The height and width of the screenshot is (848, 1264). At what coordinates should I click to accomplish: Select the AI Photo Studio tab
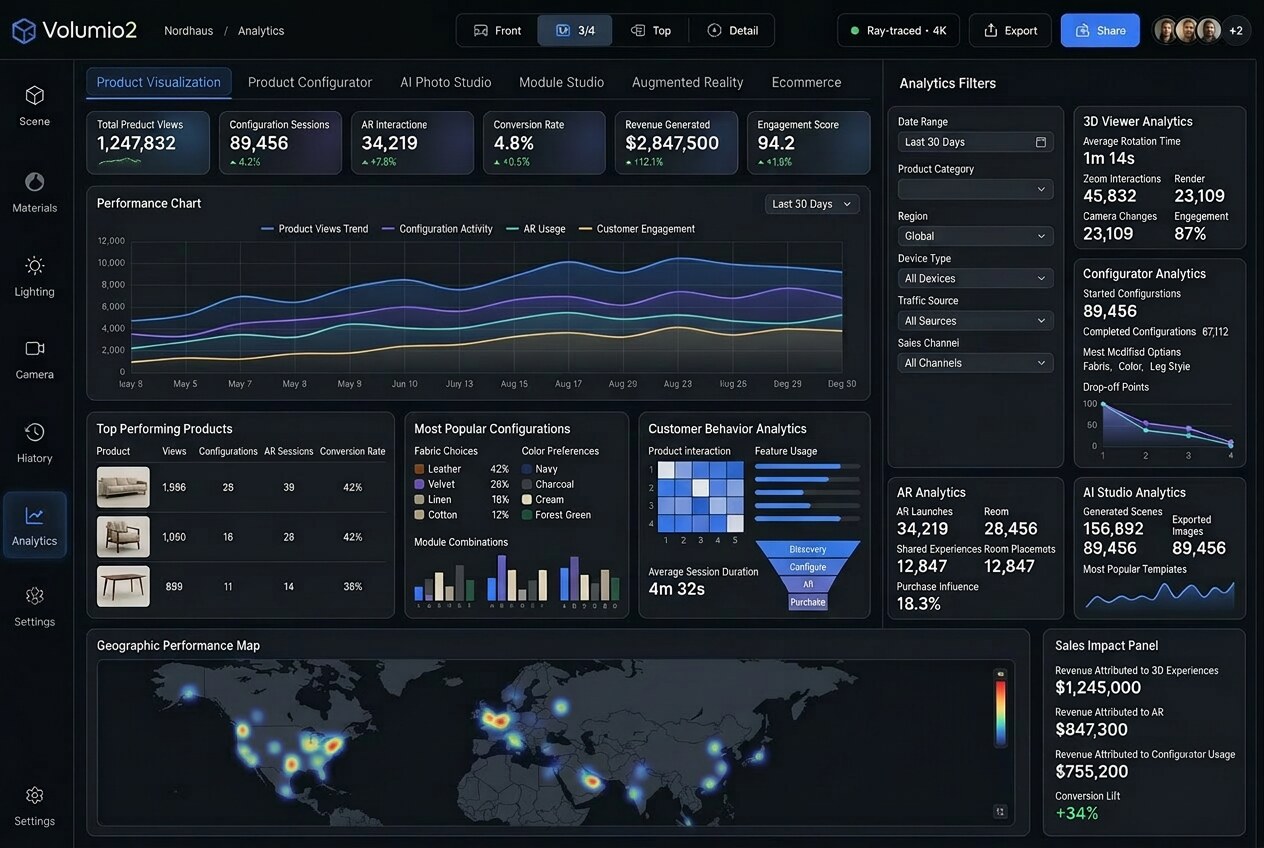(x=446, y=82)
